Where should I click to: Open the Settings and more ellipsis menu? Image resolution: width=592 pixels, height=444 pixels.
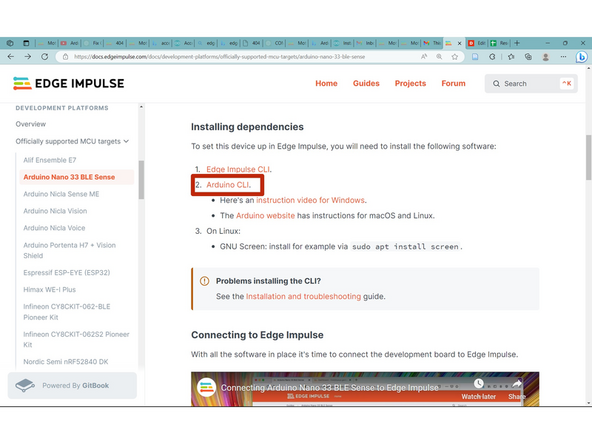click(x=563, y=57)
